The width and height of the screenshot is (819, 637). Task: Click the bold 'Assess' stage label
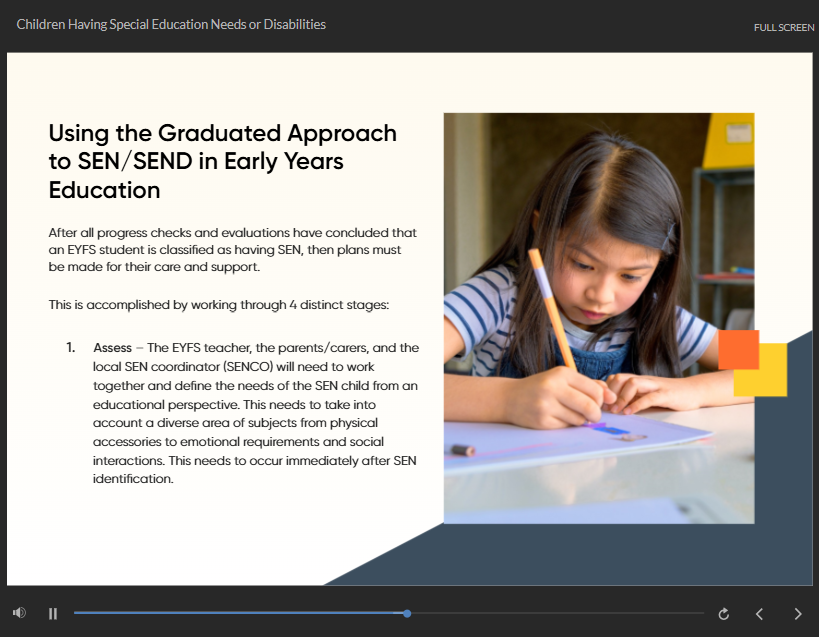coord(112,348)
